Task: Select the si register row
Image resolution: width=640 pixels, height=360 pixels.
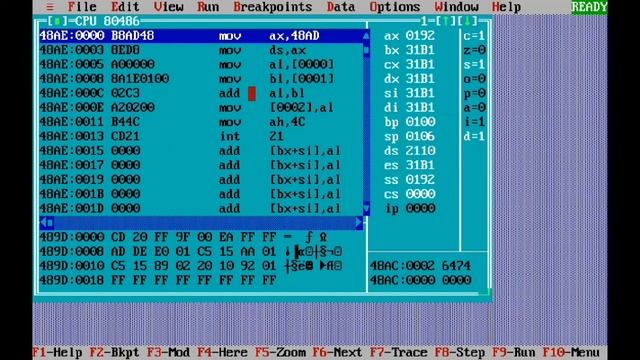Action: point(409,93)
